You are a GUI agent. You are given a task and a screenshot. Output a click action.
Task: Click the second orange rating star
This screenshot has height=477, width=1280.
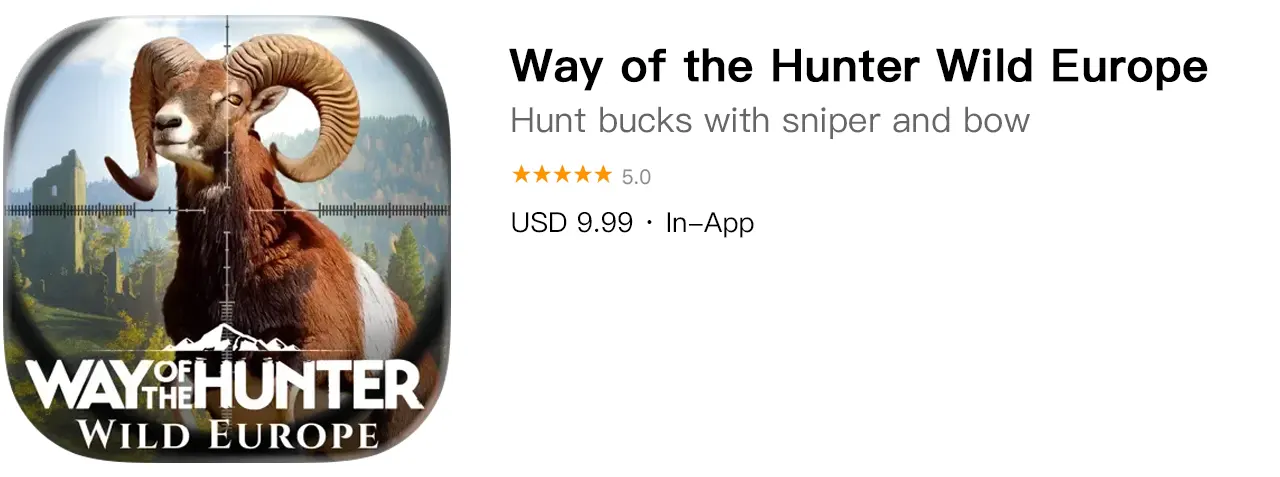pyautogui.click(x=541, y=175)
